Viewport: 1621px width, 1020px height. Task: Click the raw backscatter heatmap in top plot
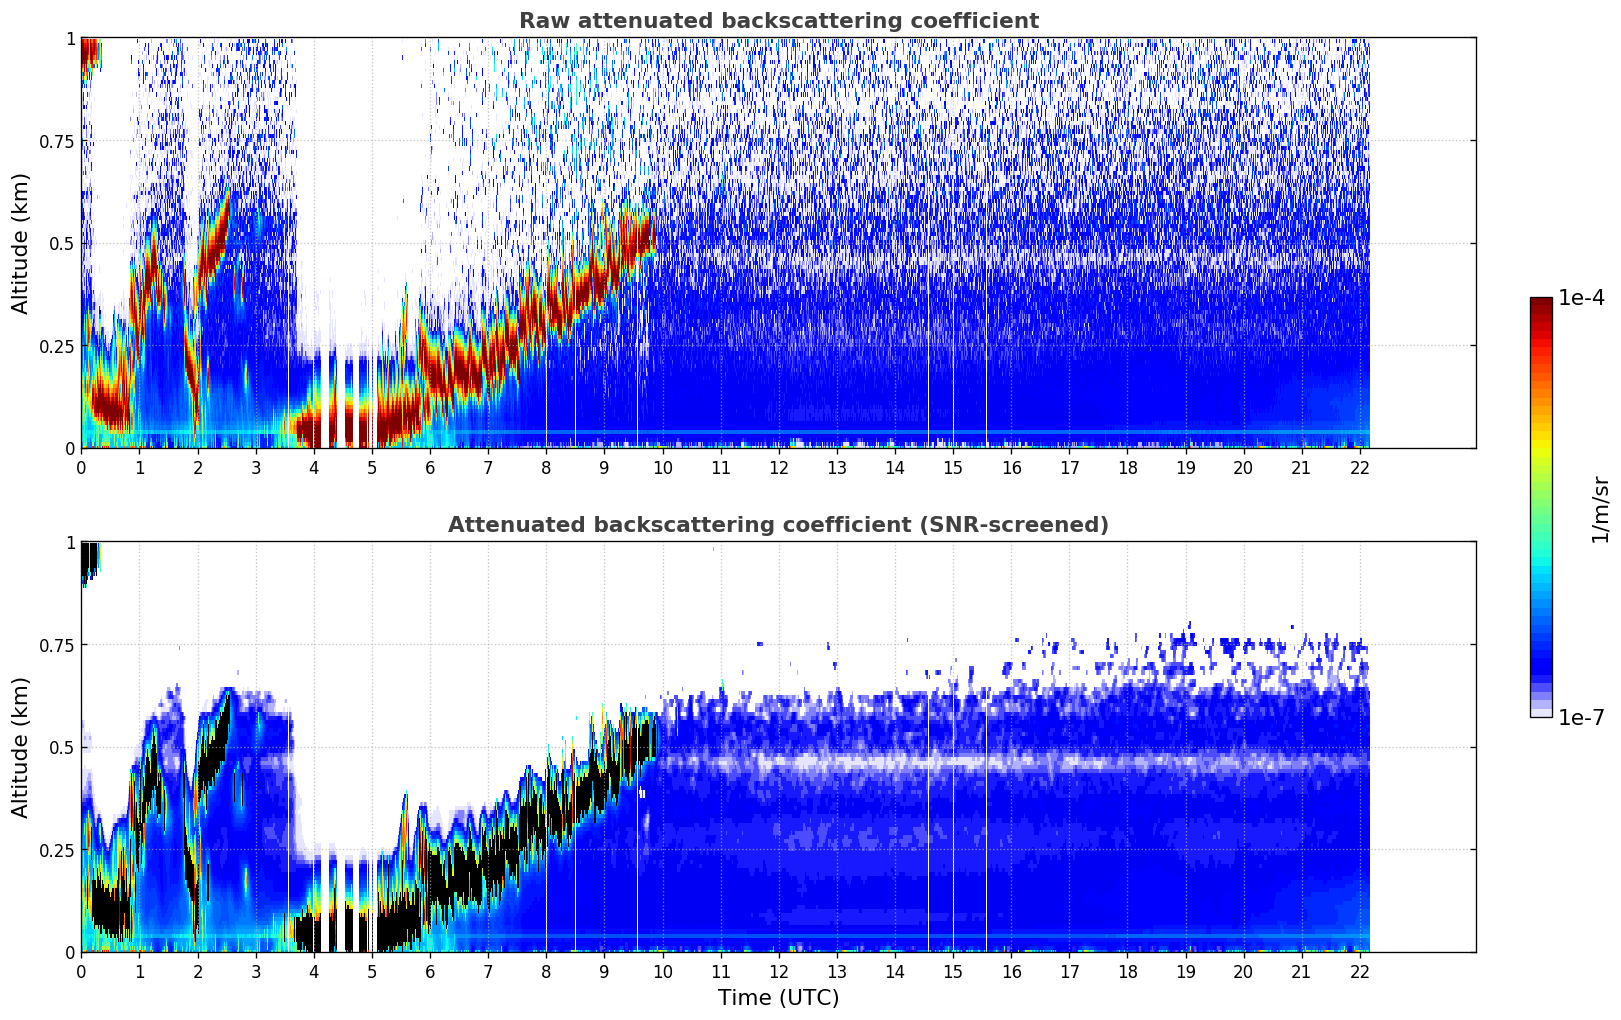[778, 243]
